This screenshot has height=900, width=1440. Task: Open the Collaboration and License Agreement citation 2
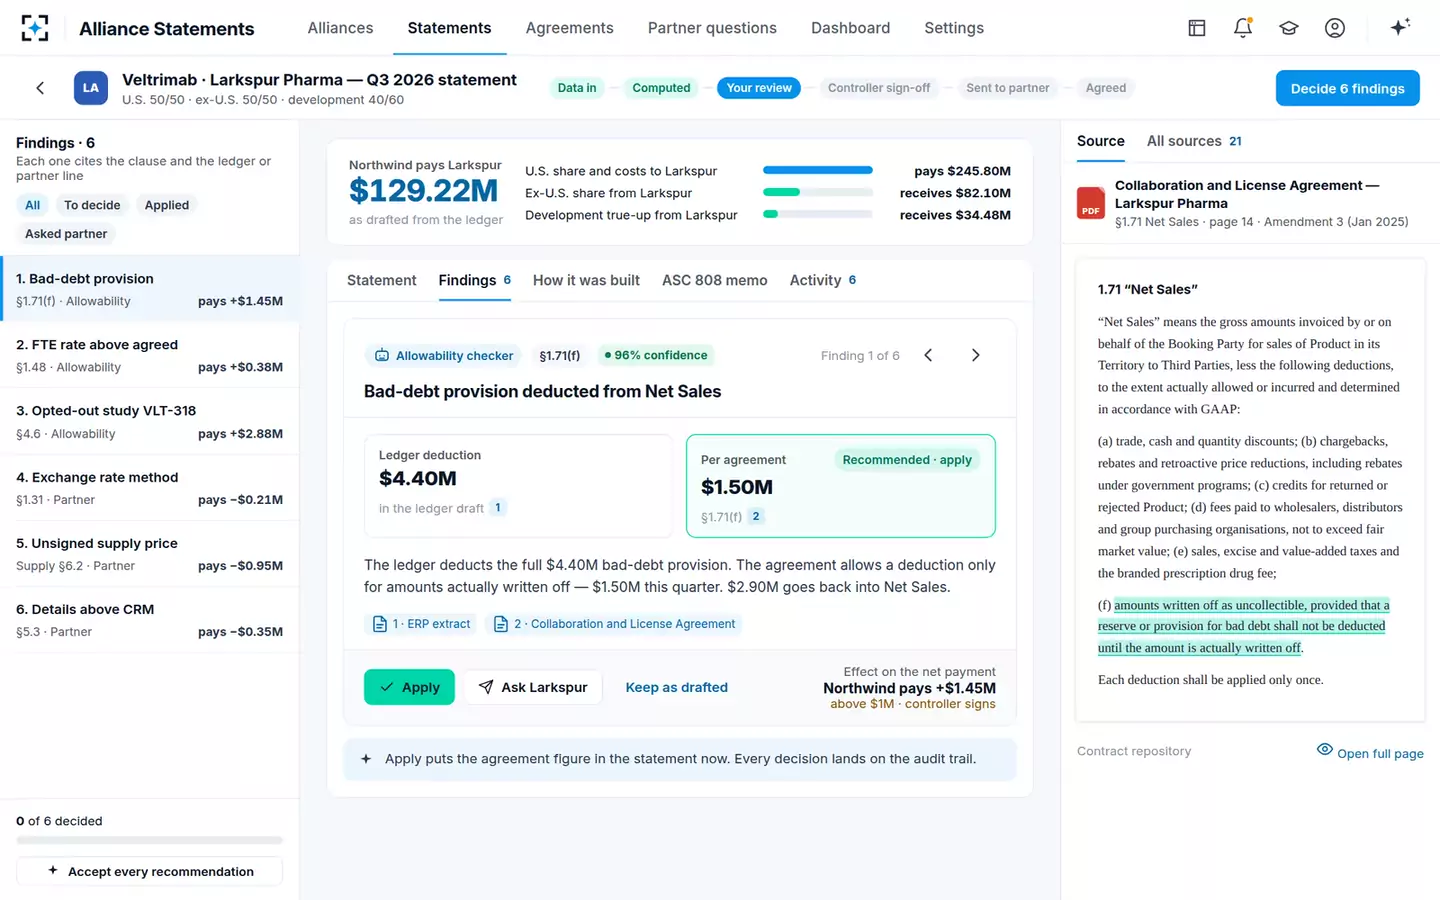coord(615,624)
